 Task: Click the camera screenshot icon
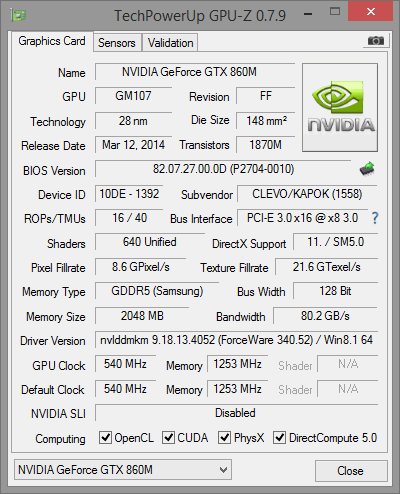(x=376, y=41)
